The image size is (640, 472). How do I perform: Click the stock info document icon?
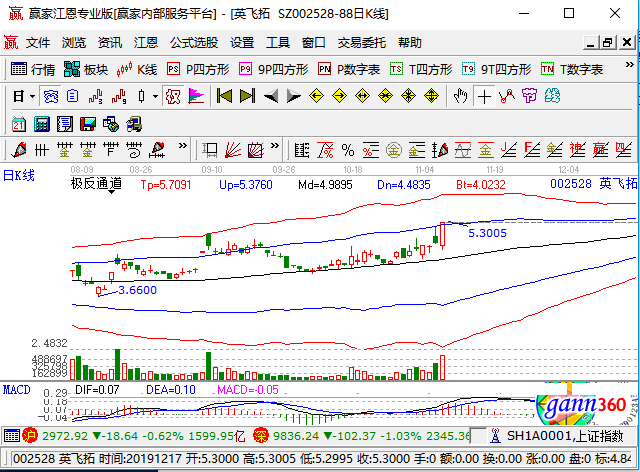point(73,96)
